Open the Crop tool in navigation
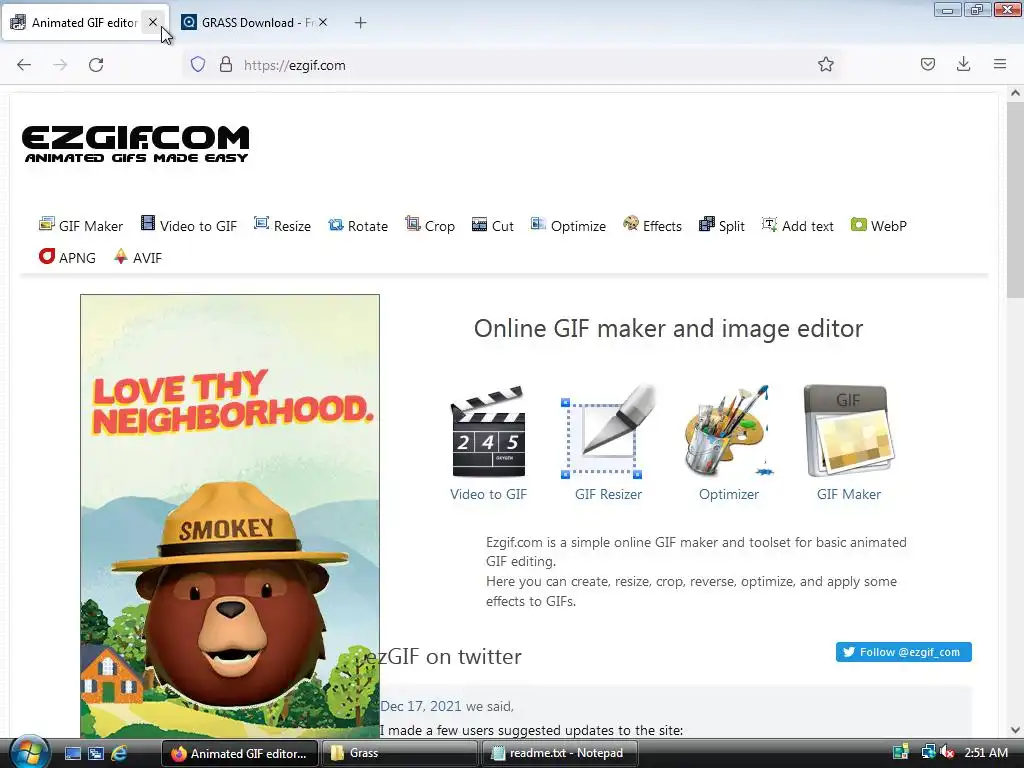1024x768 pixels. (430, 225)
